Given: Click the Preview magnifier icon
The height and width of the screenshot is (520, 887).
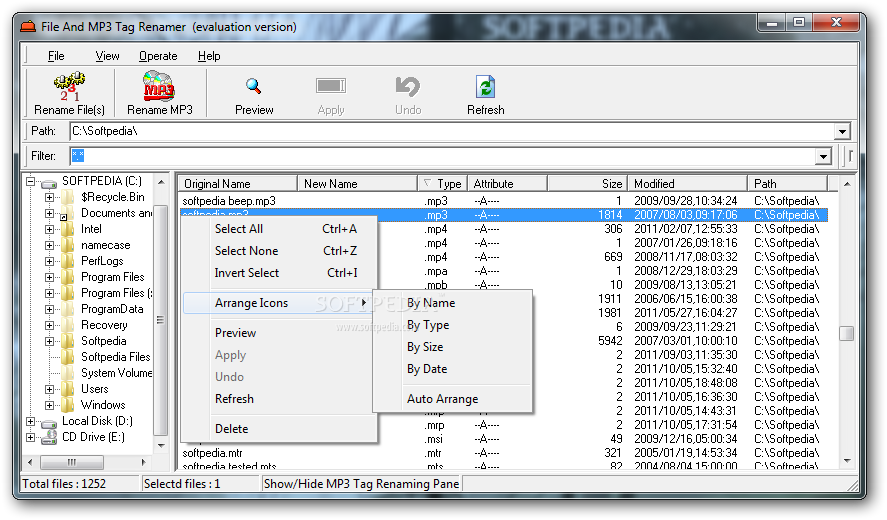Looking at the screenshot, I should click(253, 86).
